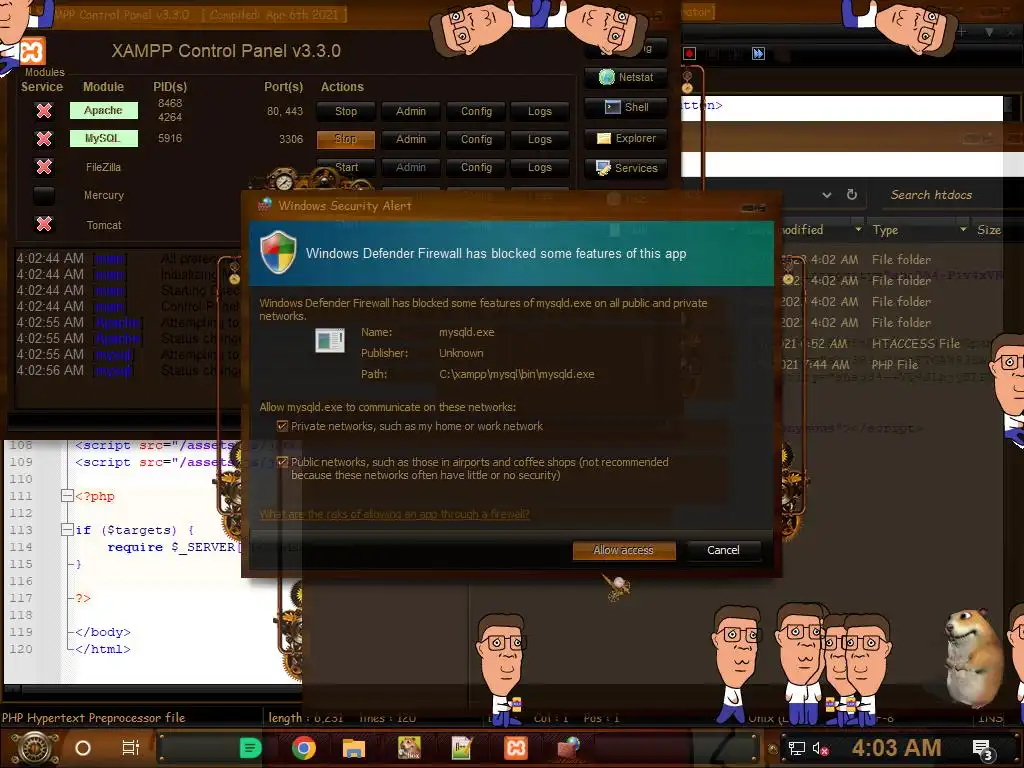The image size is (1024, 768).
Task: Click the PHP Hypertext Preprocessor file status text
Action: click(93, 718)
